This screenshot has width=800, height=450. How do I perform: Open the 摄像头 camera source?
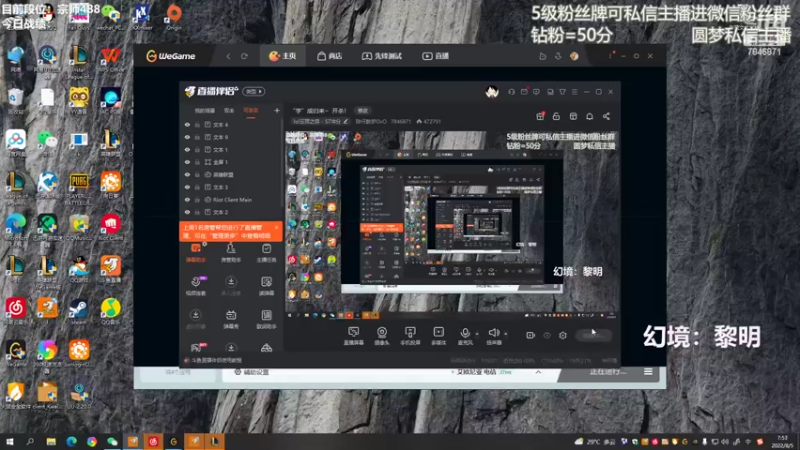pyautogui.click(x=382, y=336)
